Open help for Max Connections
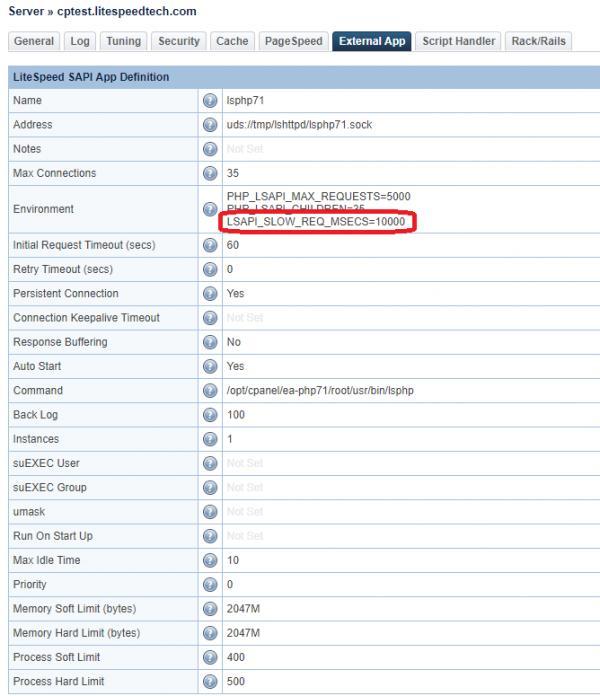The image size is (600, 696). pos(210,173)
